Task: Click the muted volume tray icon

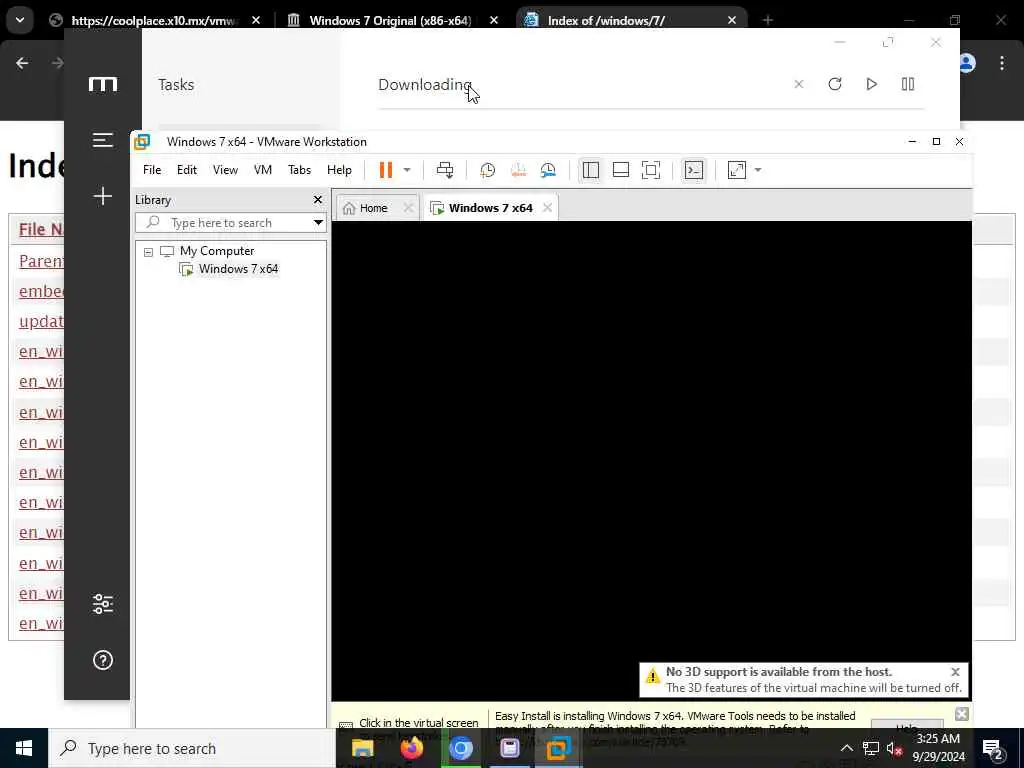Action: pos(894,748)
